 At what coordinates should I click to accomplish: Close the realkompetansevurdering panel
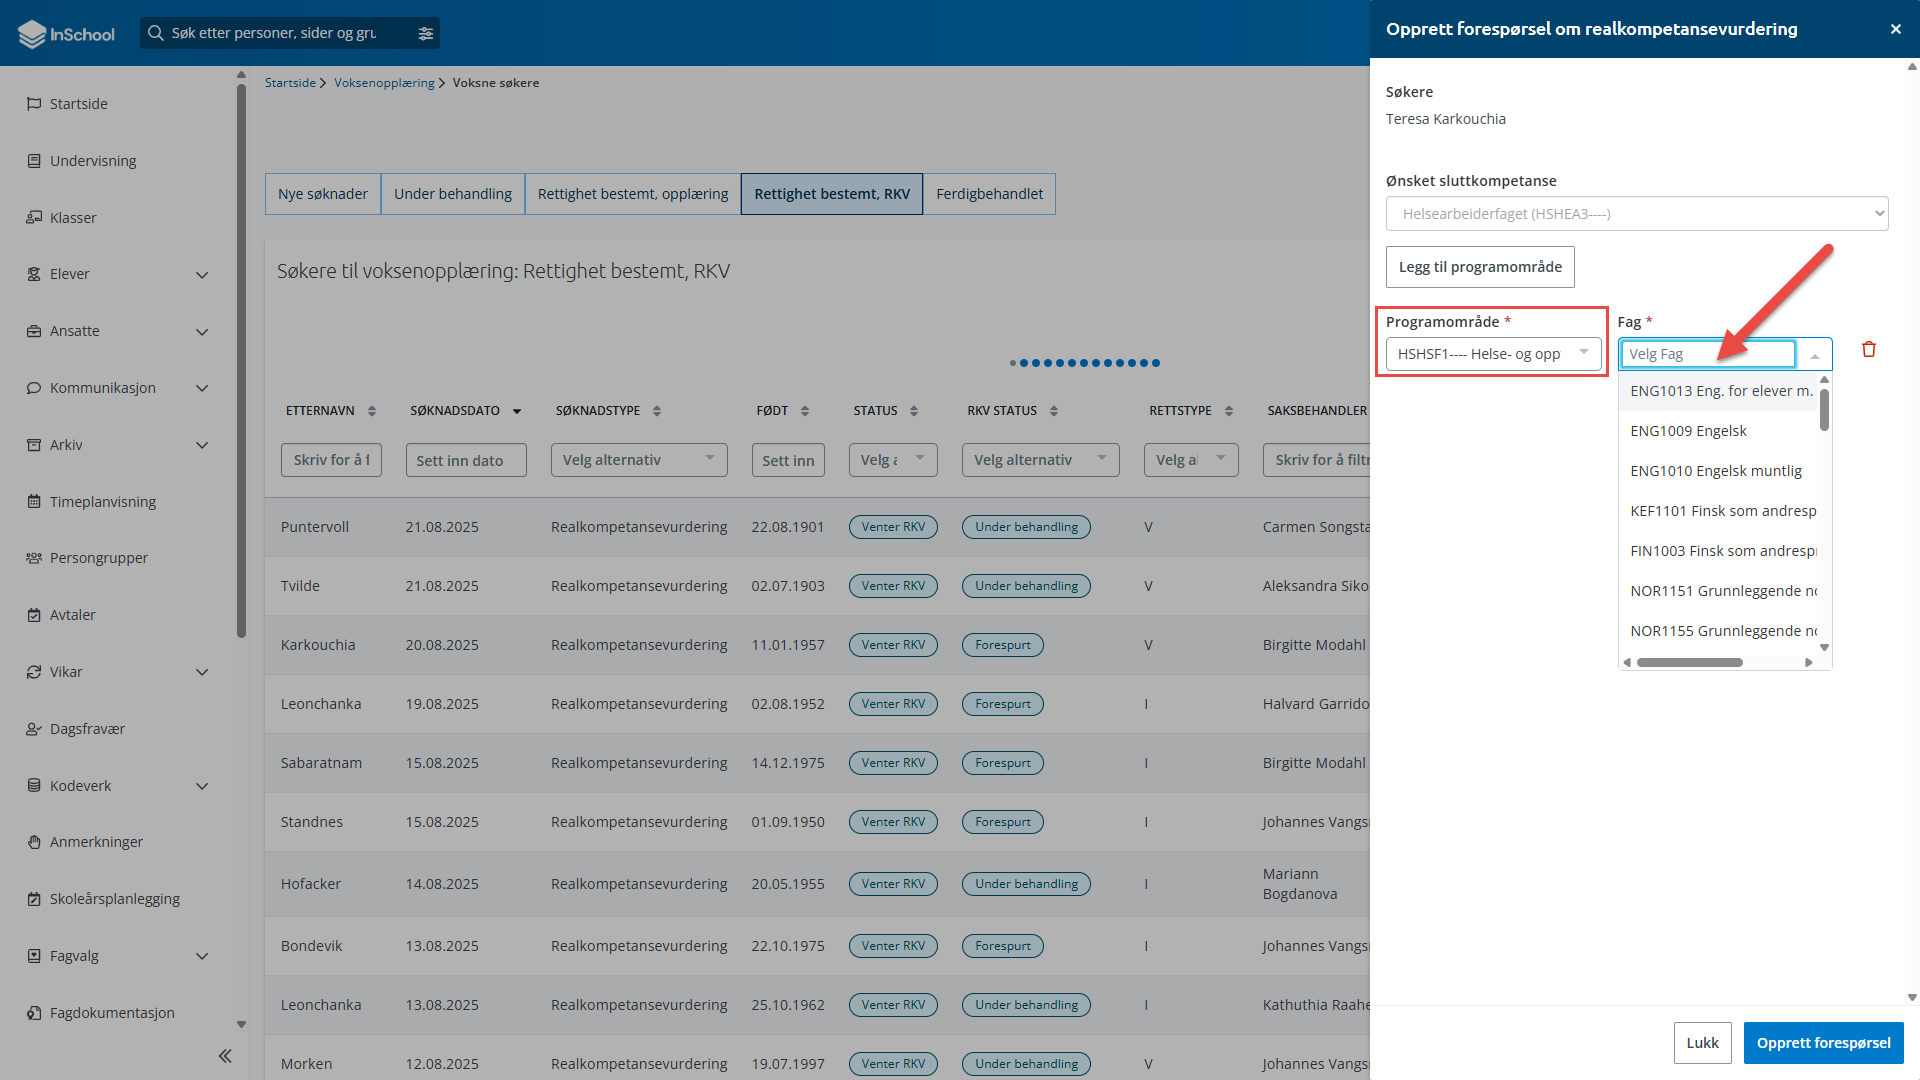pos(1895,29)
